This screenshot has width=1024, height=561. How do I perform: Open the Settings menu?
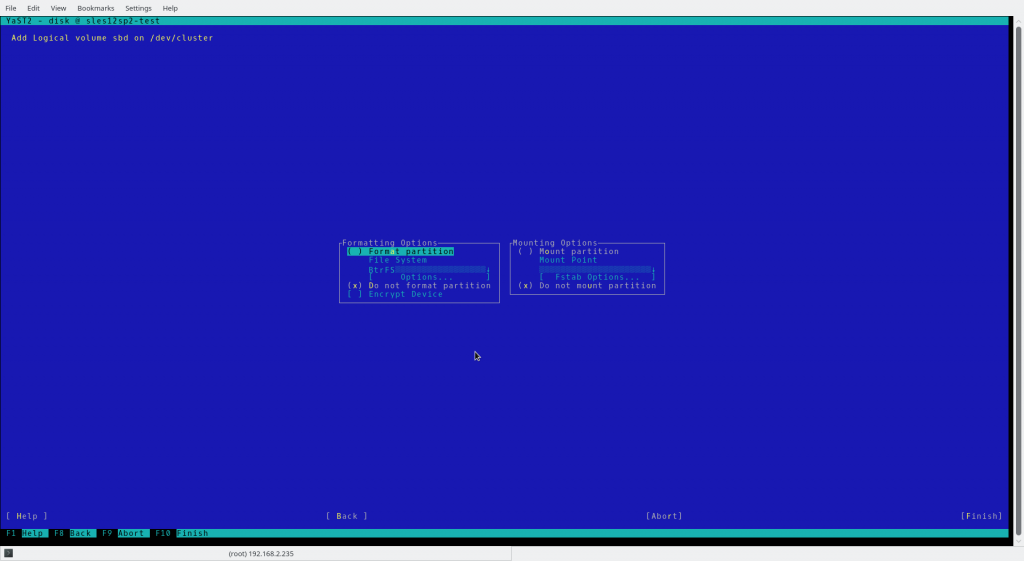click(x=138, y=8)
